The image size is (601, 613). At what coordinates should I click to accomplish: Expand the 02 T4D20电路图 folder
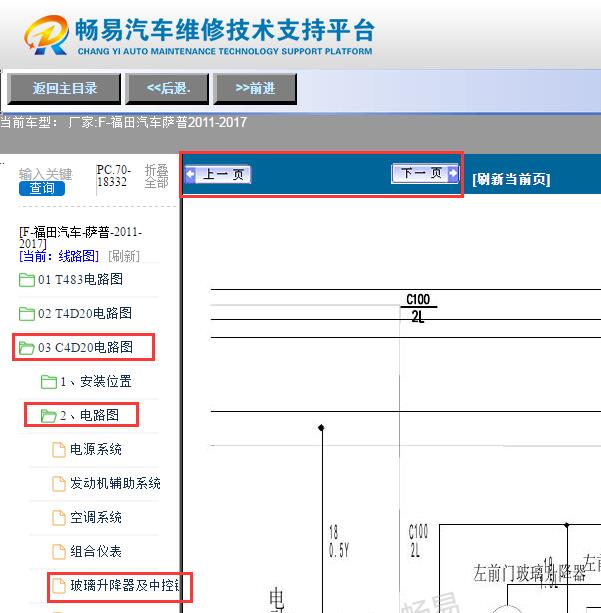(x=85, y=313)
